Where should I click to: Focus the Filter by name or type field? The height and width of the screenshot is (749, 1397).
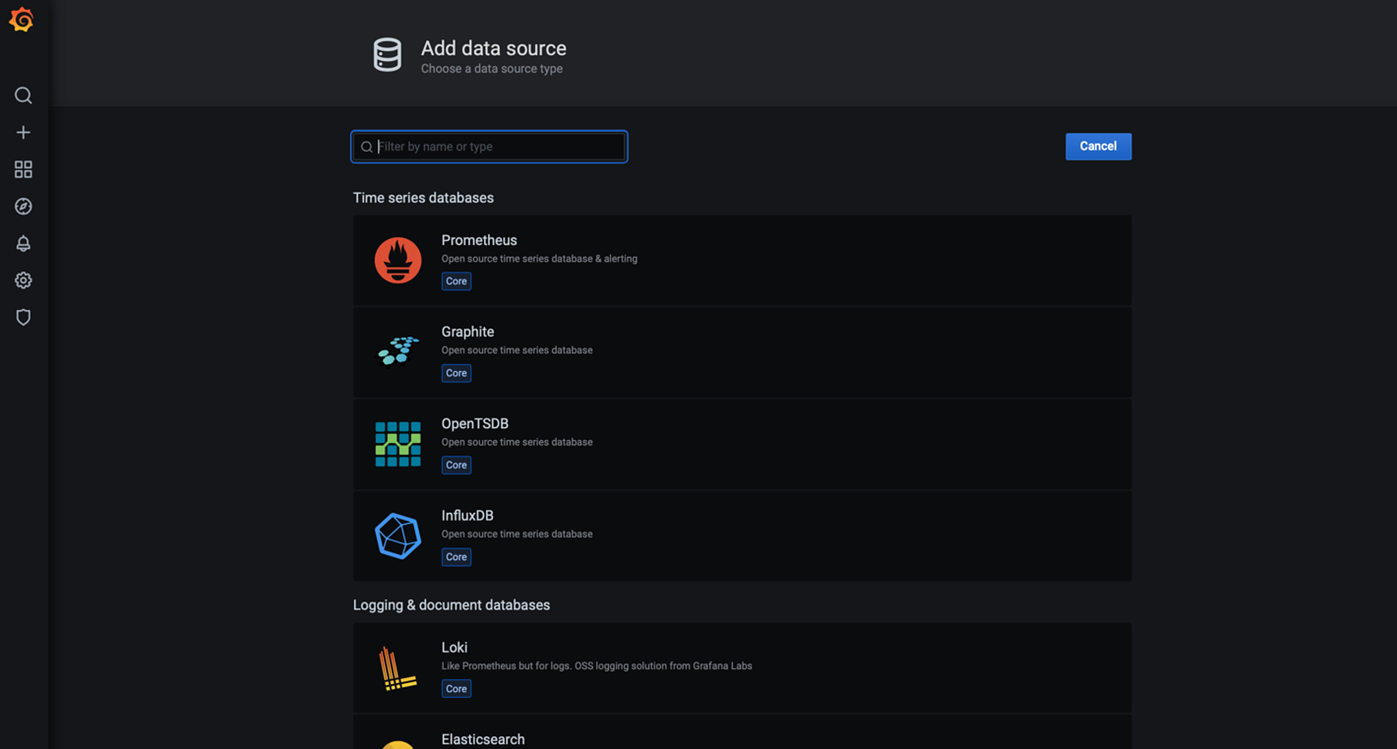click(489, 147)
